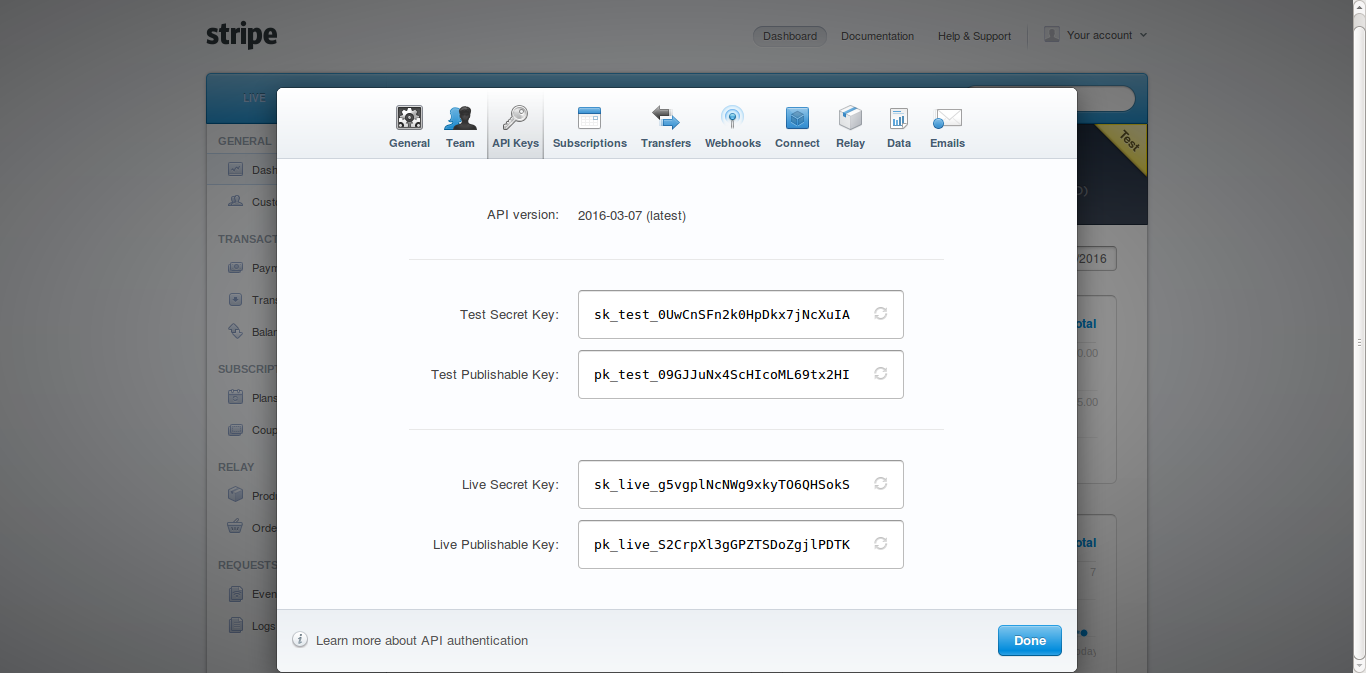Regenerate the Live Publishable Key

(881, 544)
